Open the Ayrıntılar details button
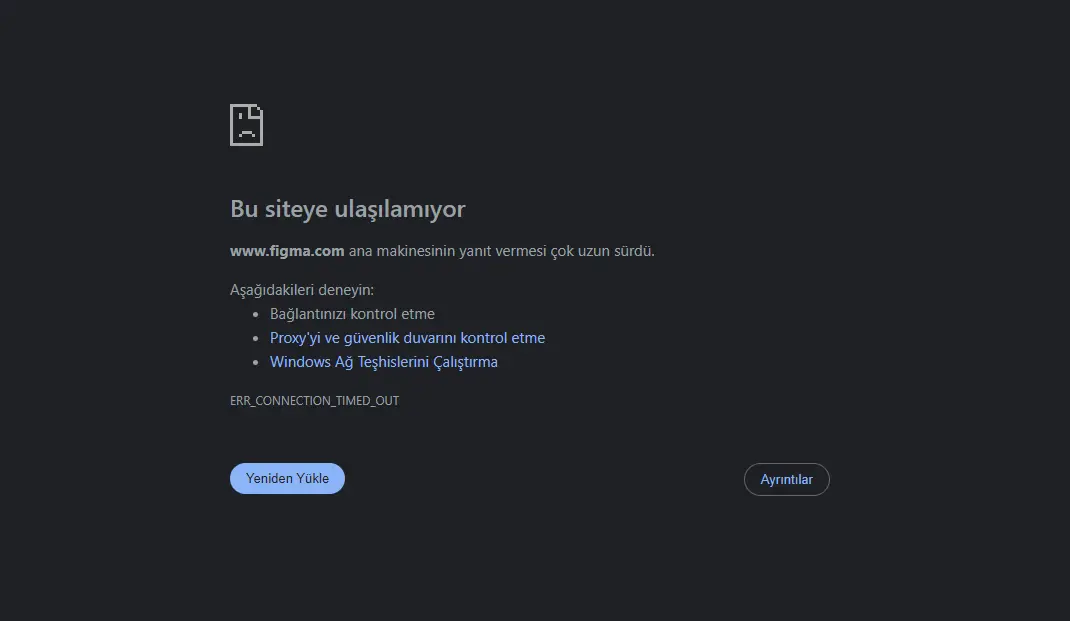The image size is (1070, 621). [786, 480]
